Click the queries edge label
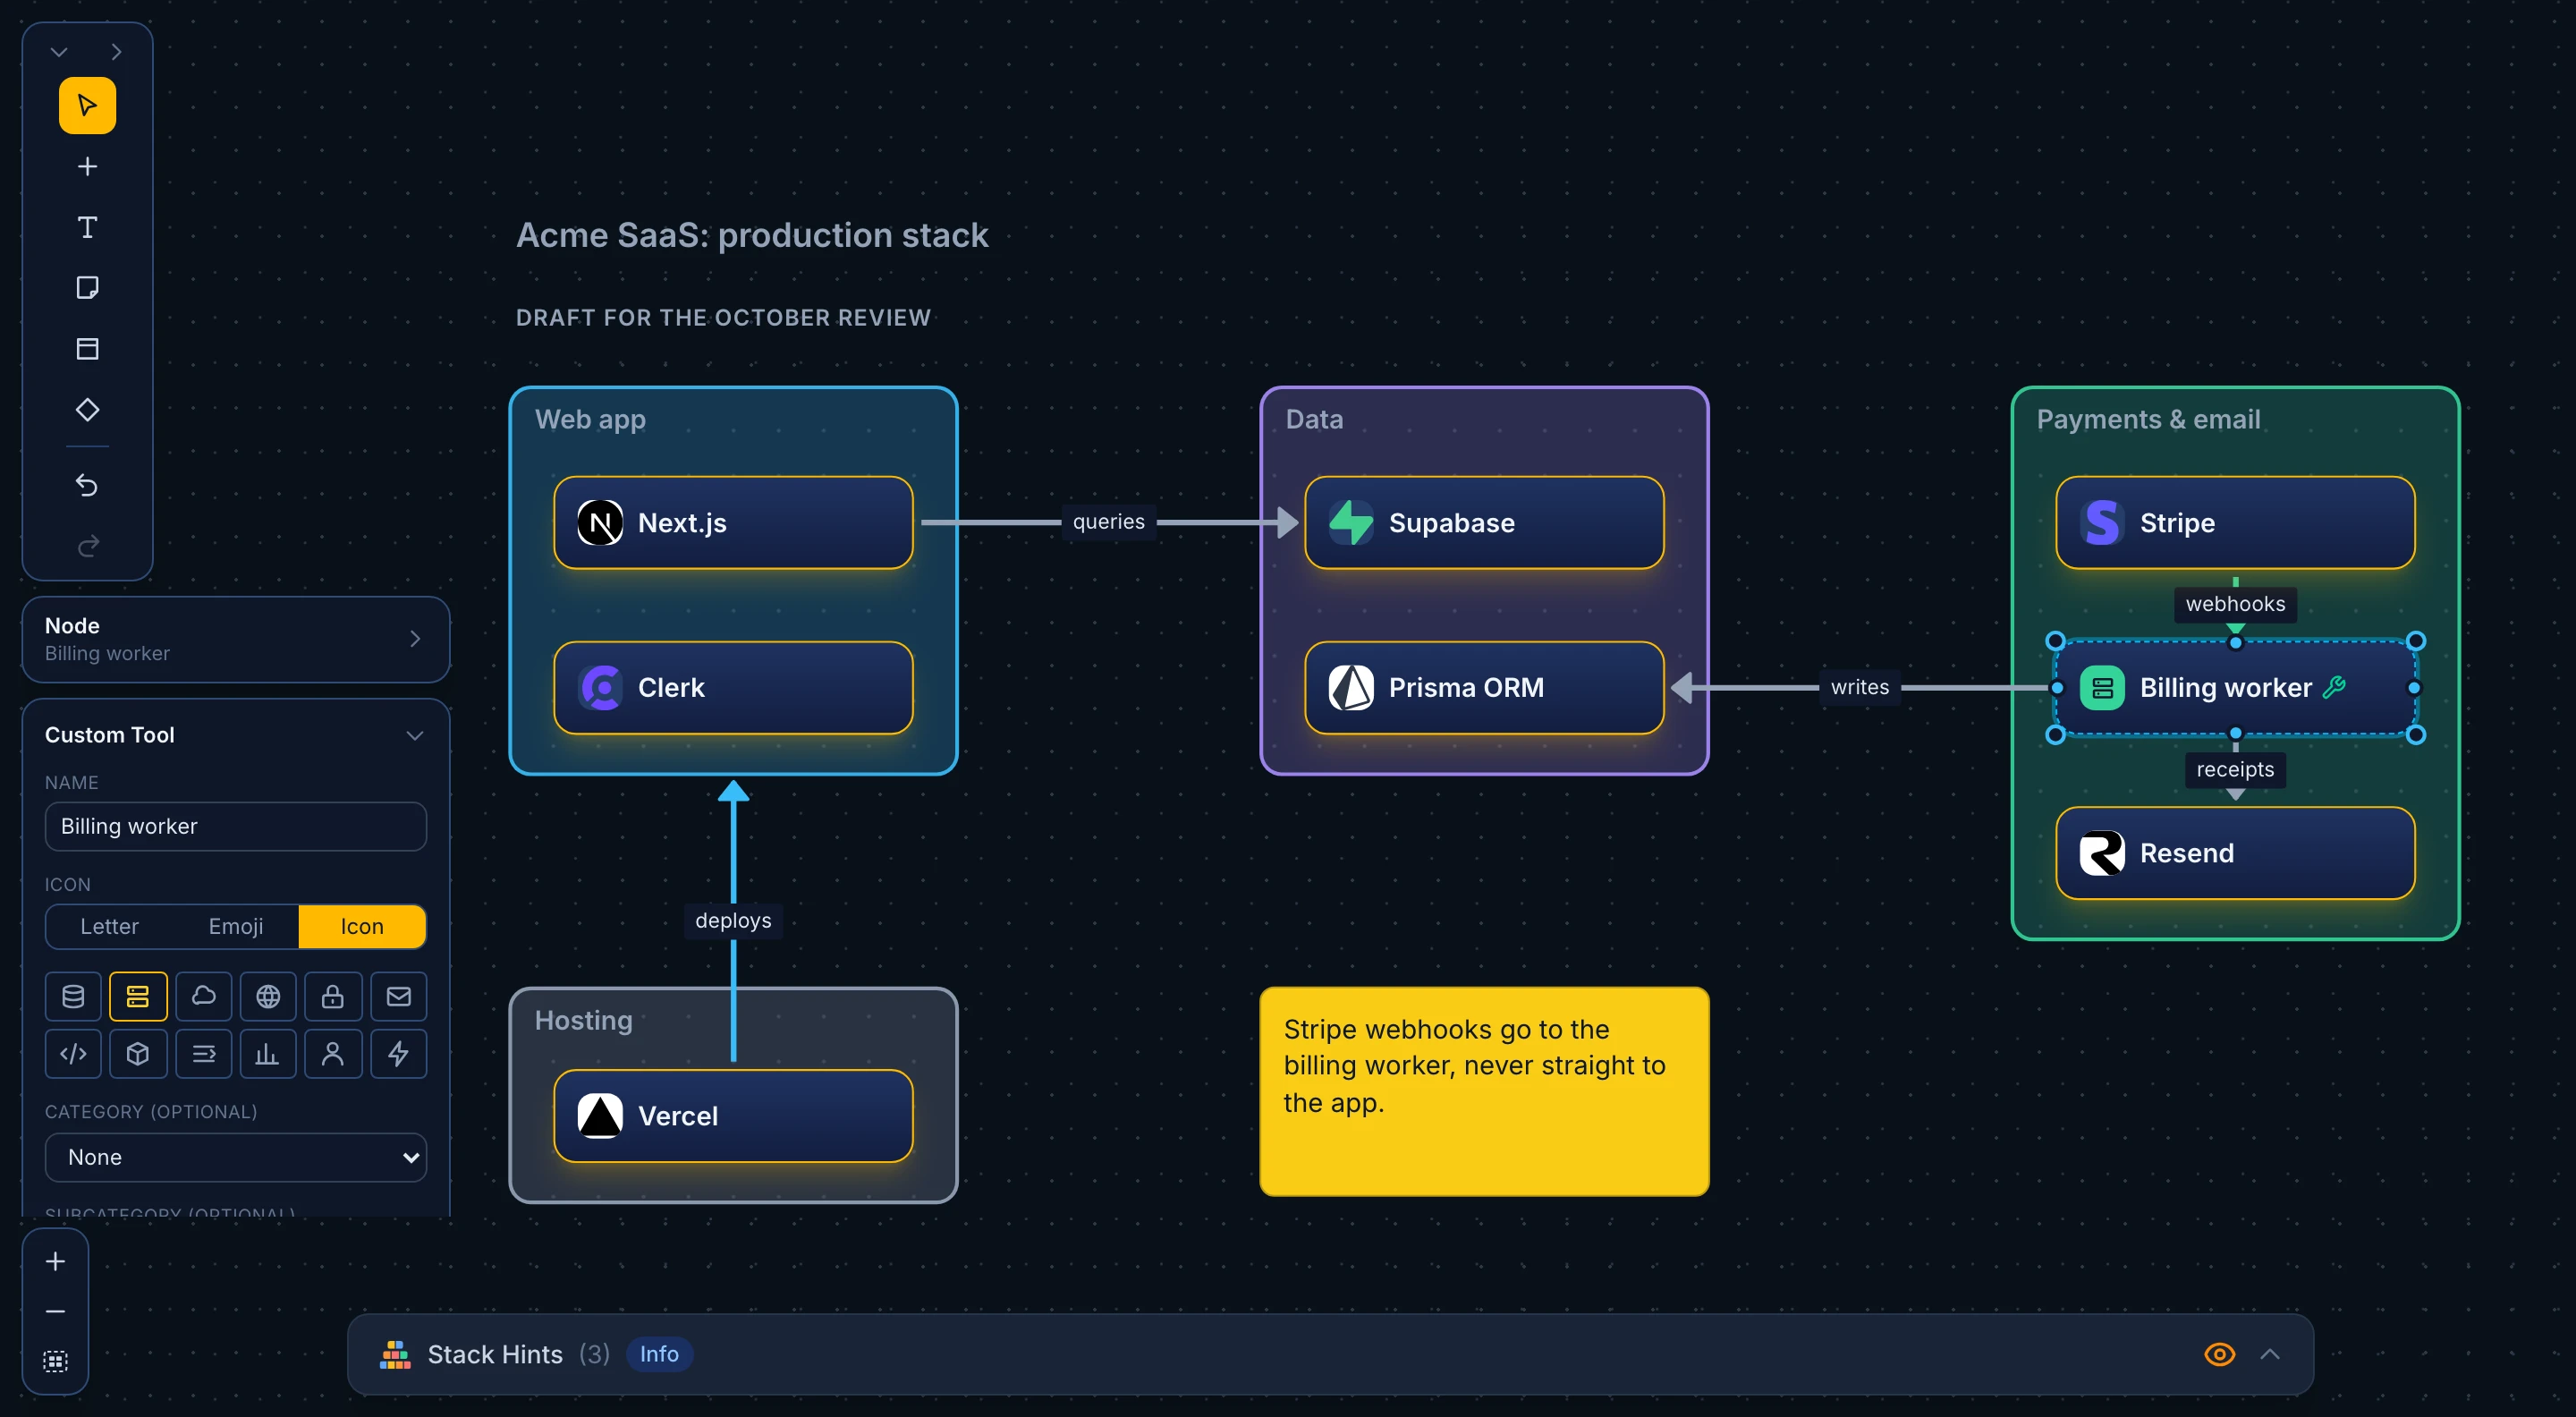 (x=1108, y=522)
